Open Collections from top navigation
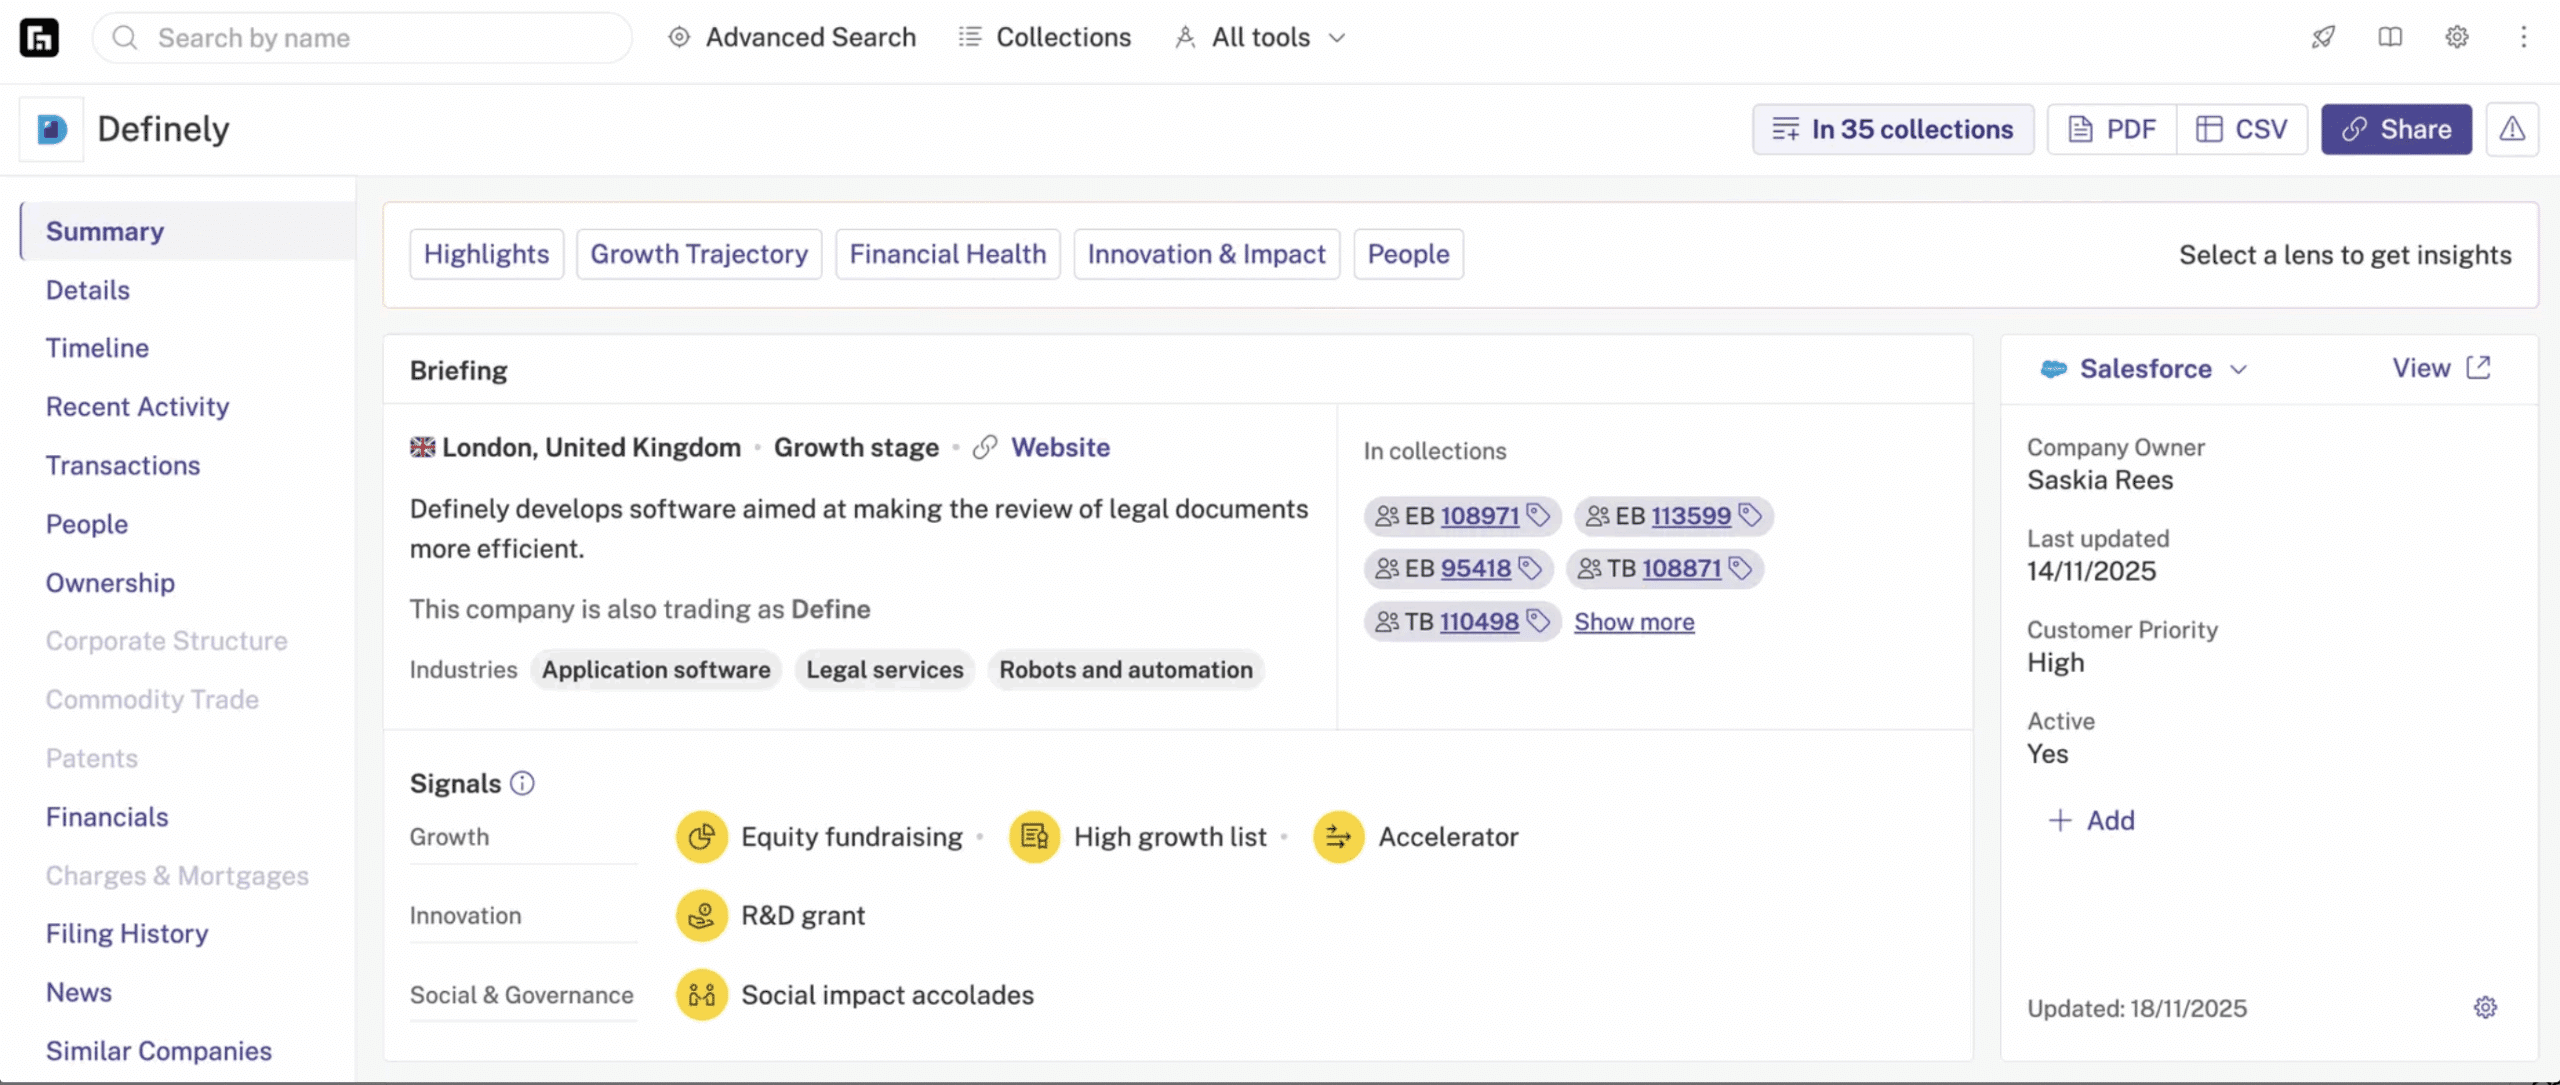2560x1085 pixels. (1044, 37)
